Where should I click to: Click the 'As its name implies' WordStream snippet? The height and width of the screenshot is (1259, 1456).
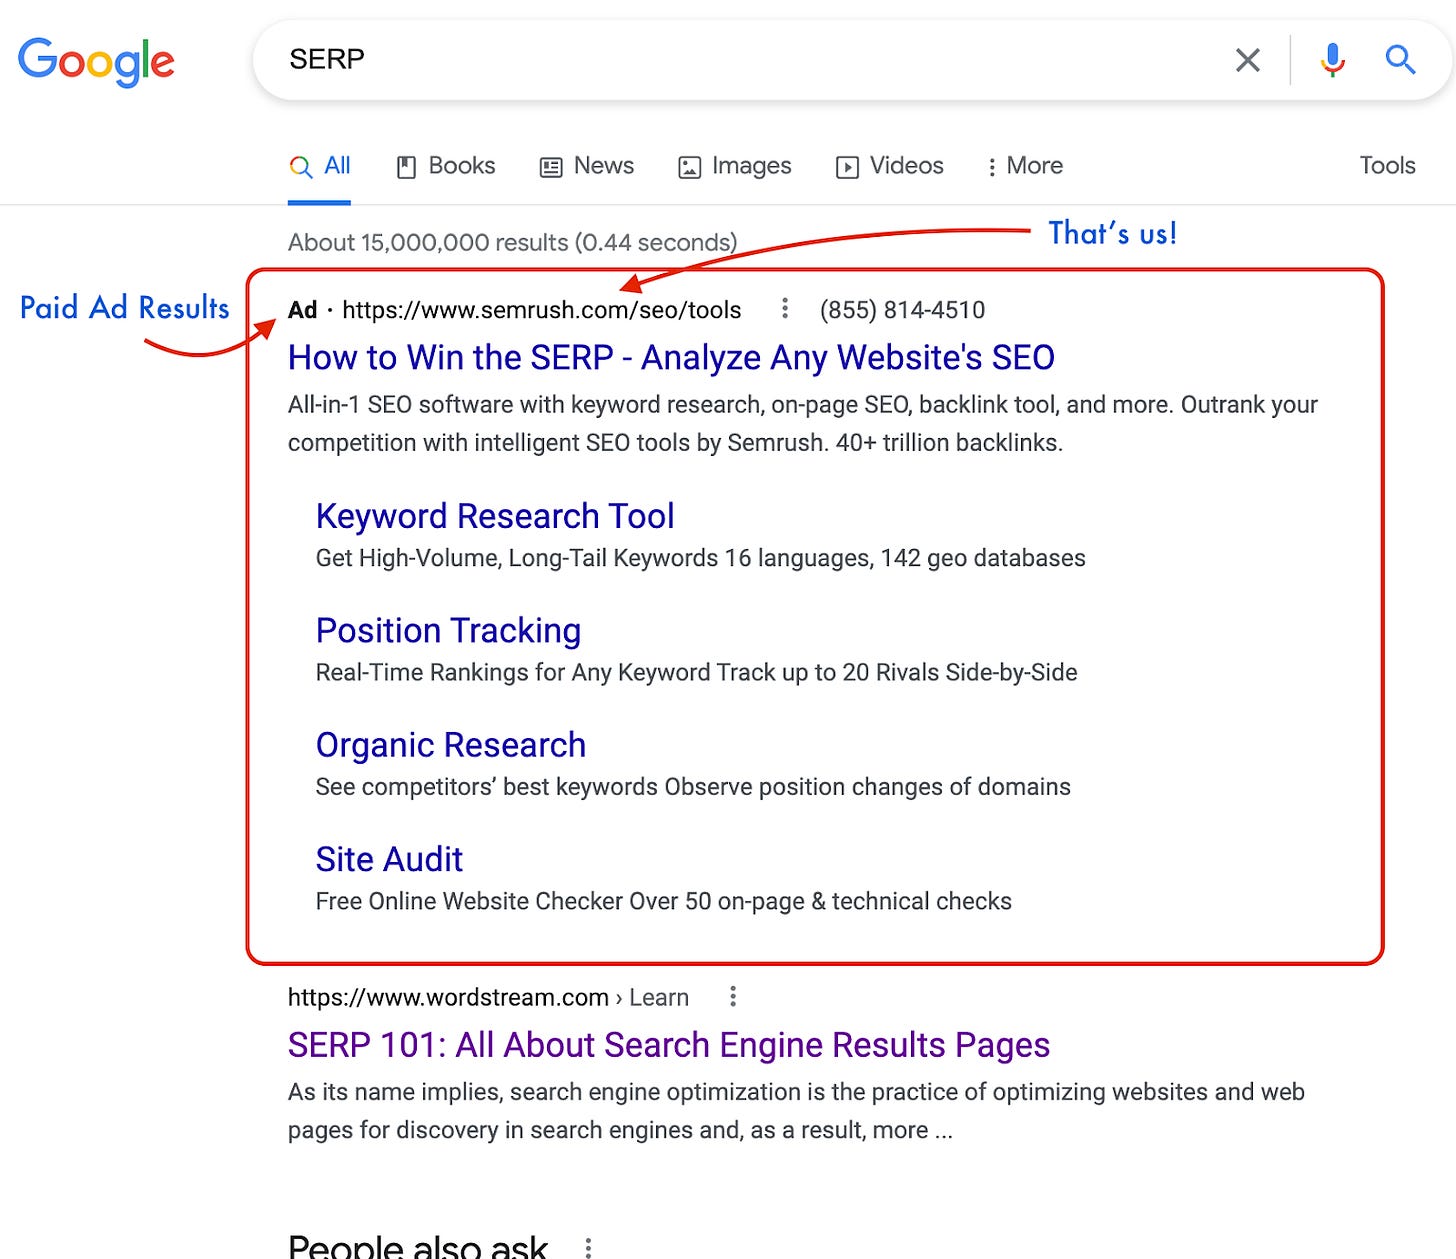click(796, 1111)
